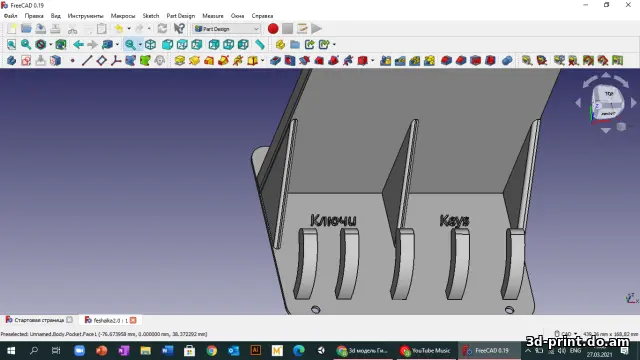640x360 pixels.
Task: Select the Measure Linear tool
Action: (x=527, y=61)
